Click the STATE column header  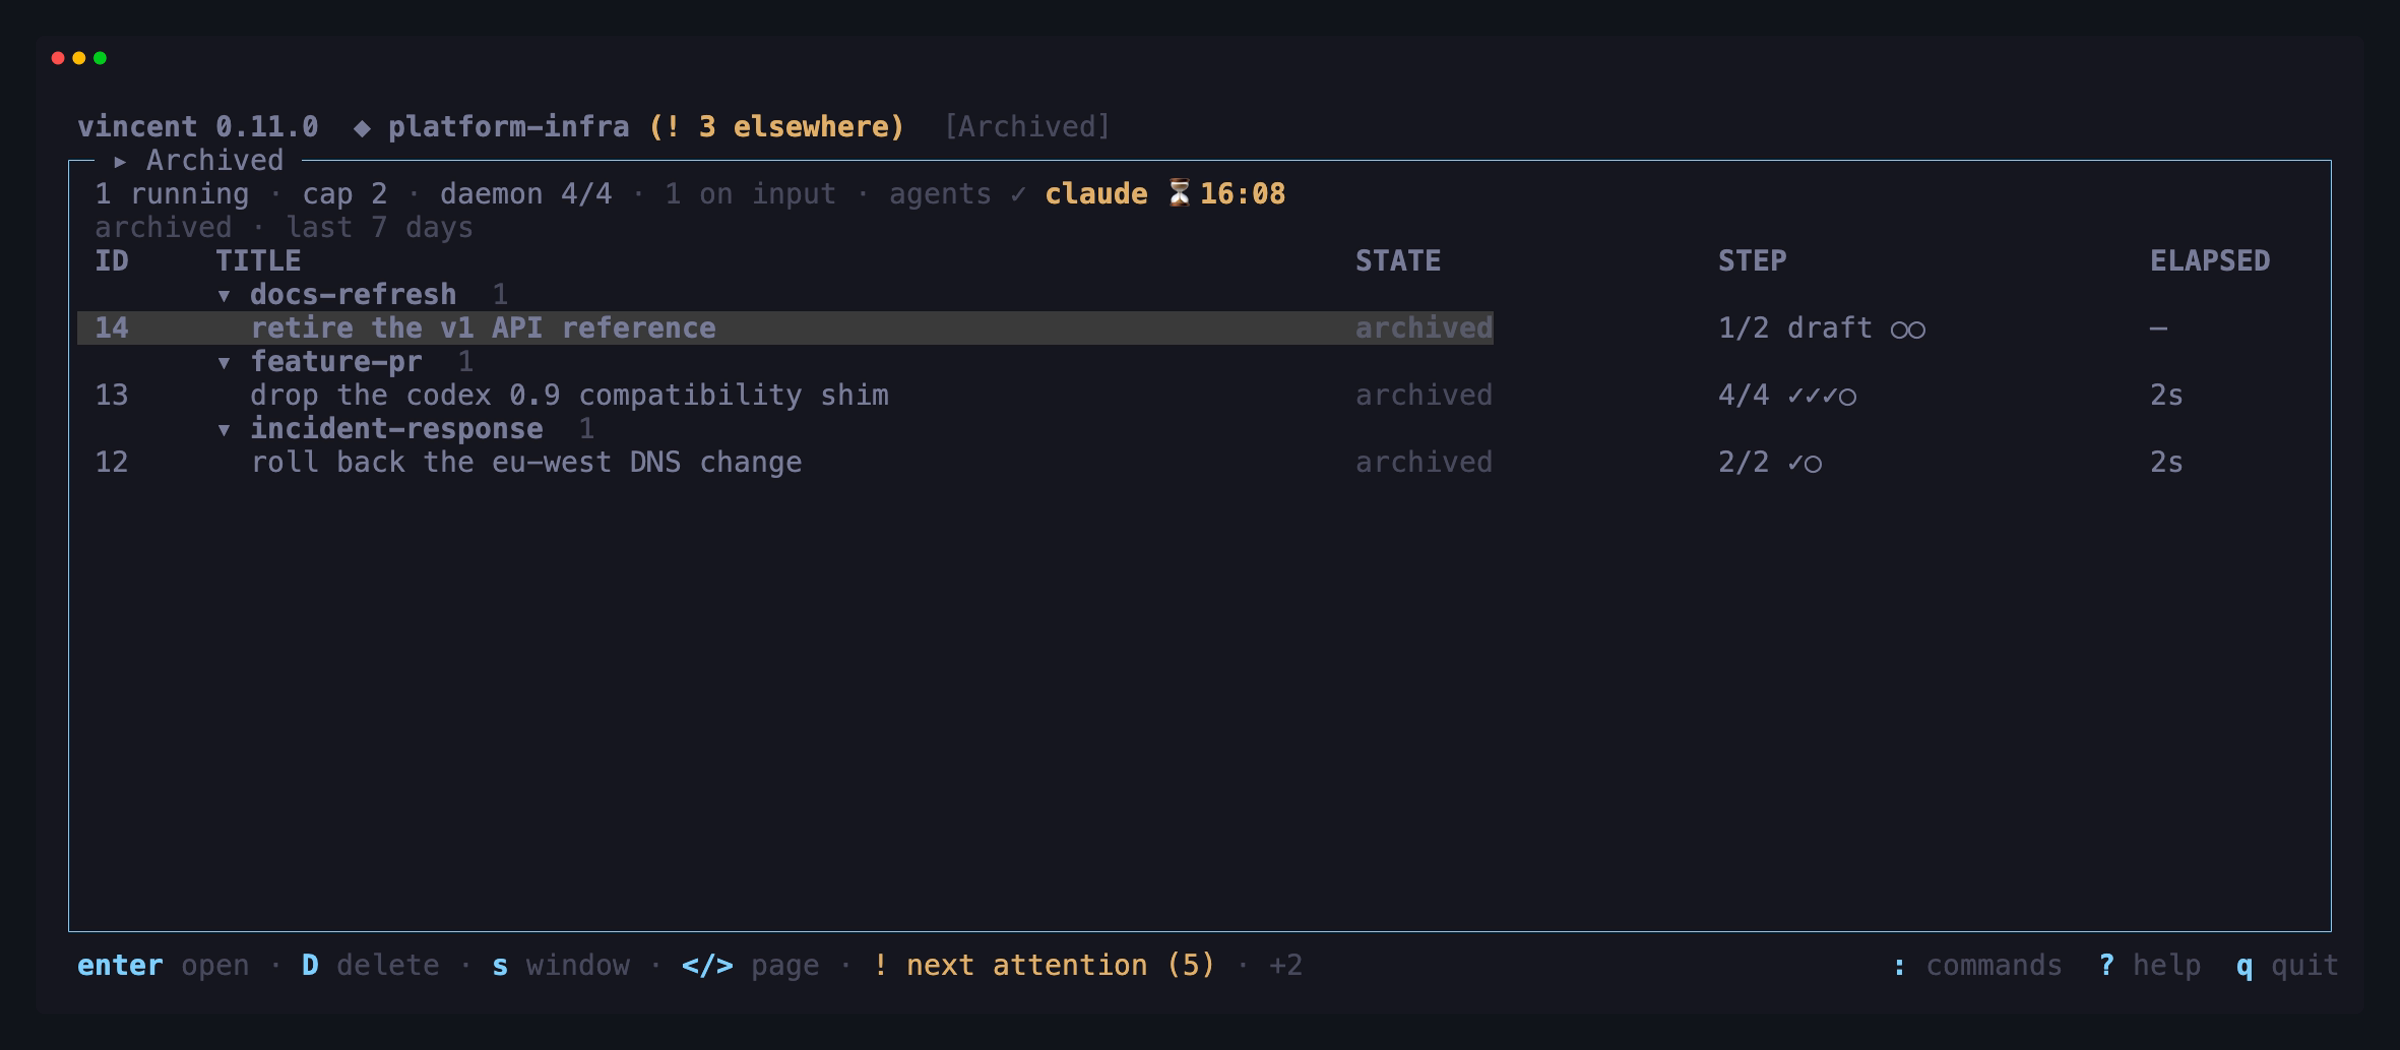[1398, 261]
